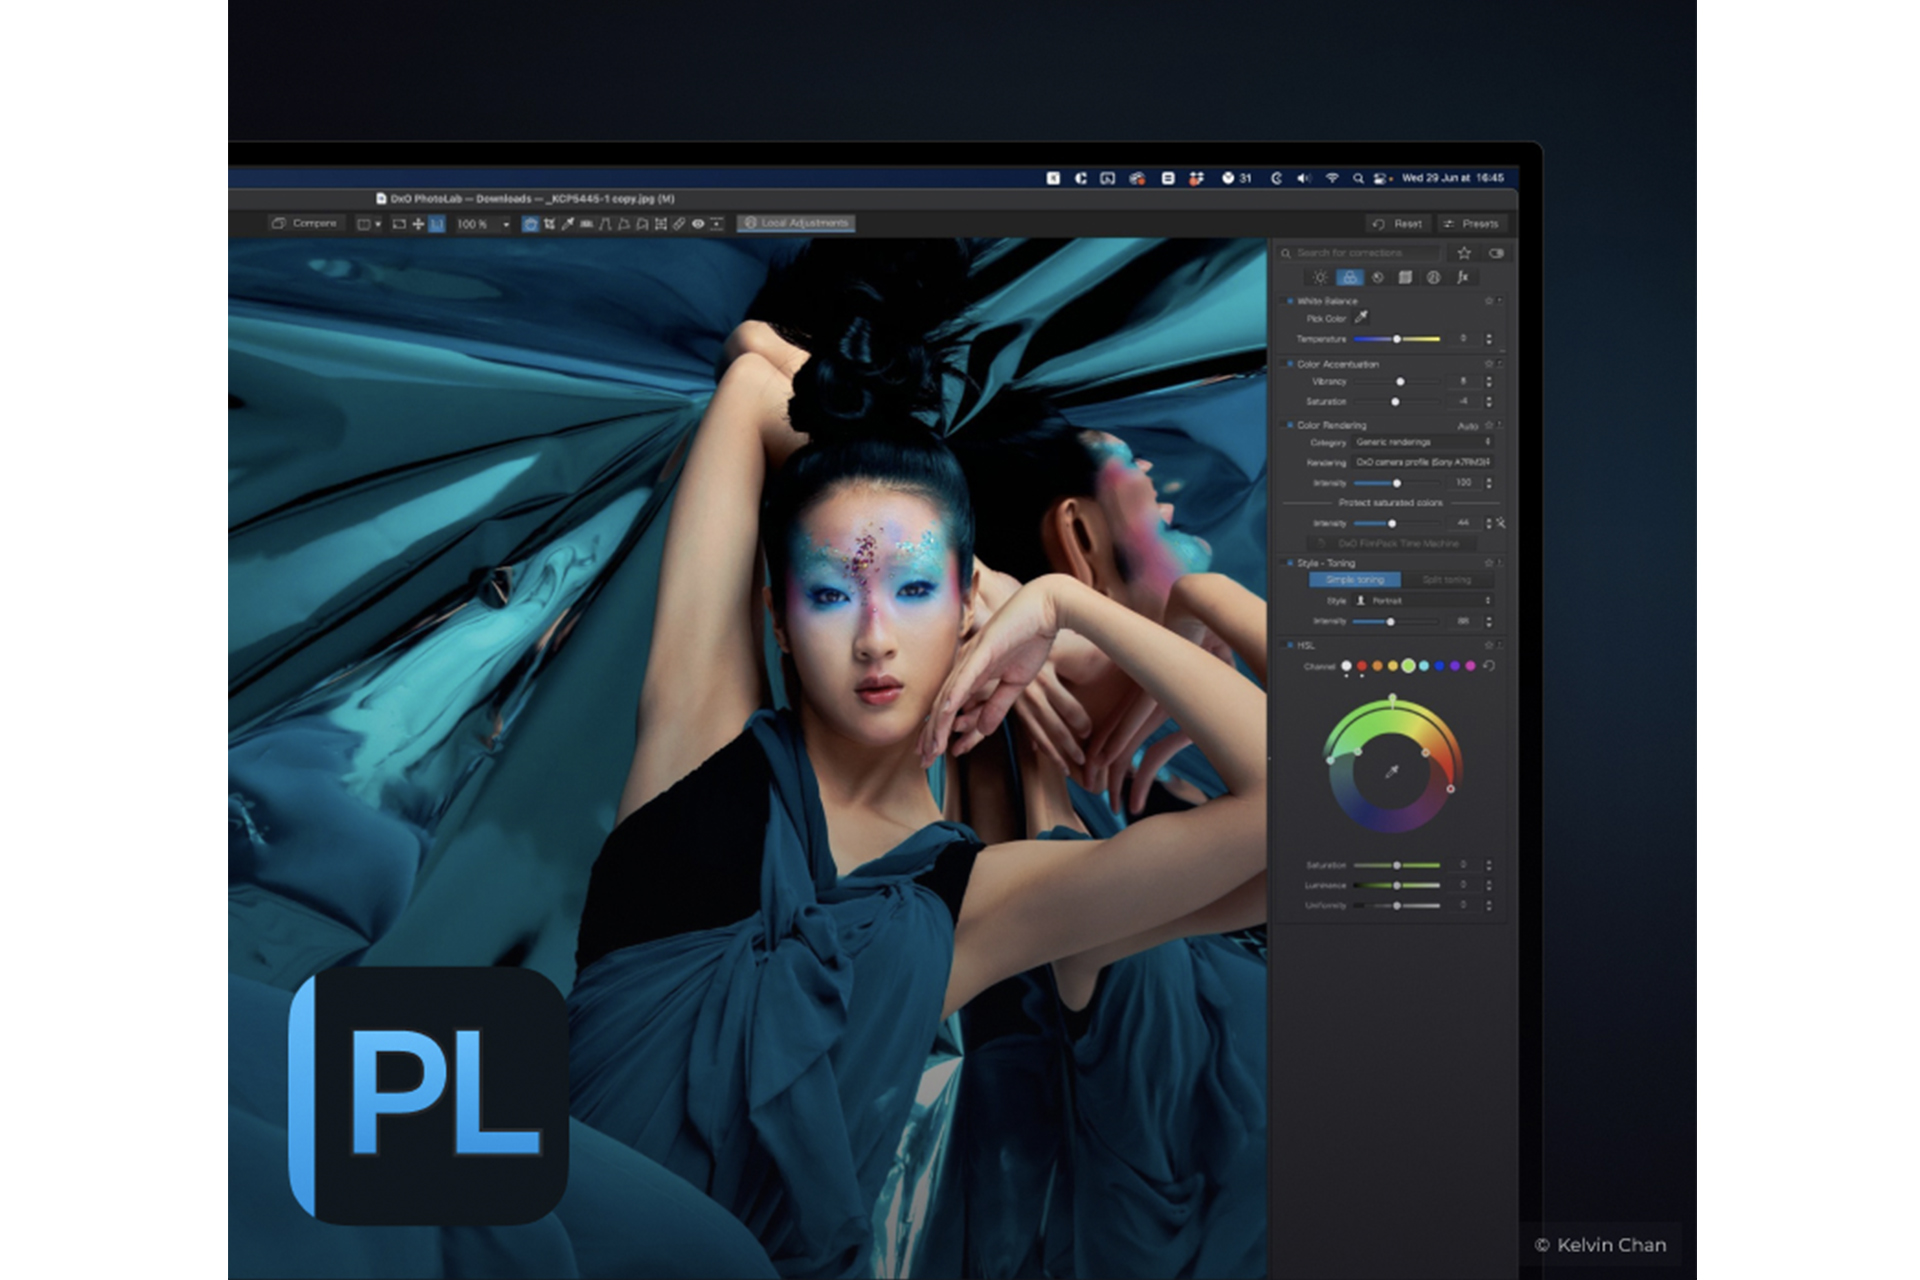
Task: Click the Wi-Fi icon in menu bar
Action: tap(1332, 178)
